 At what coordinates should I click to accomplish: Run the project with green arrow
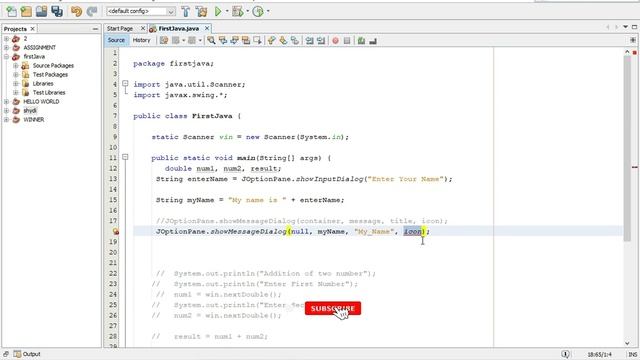click(218, 11)
